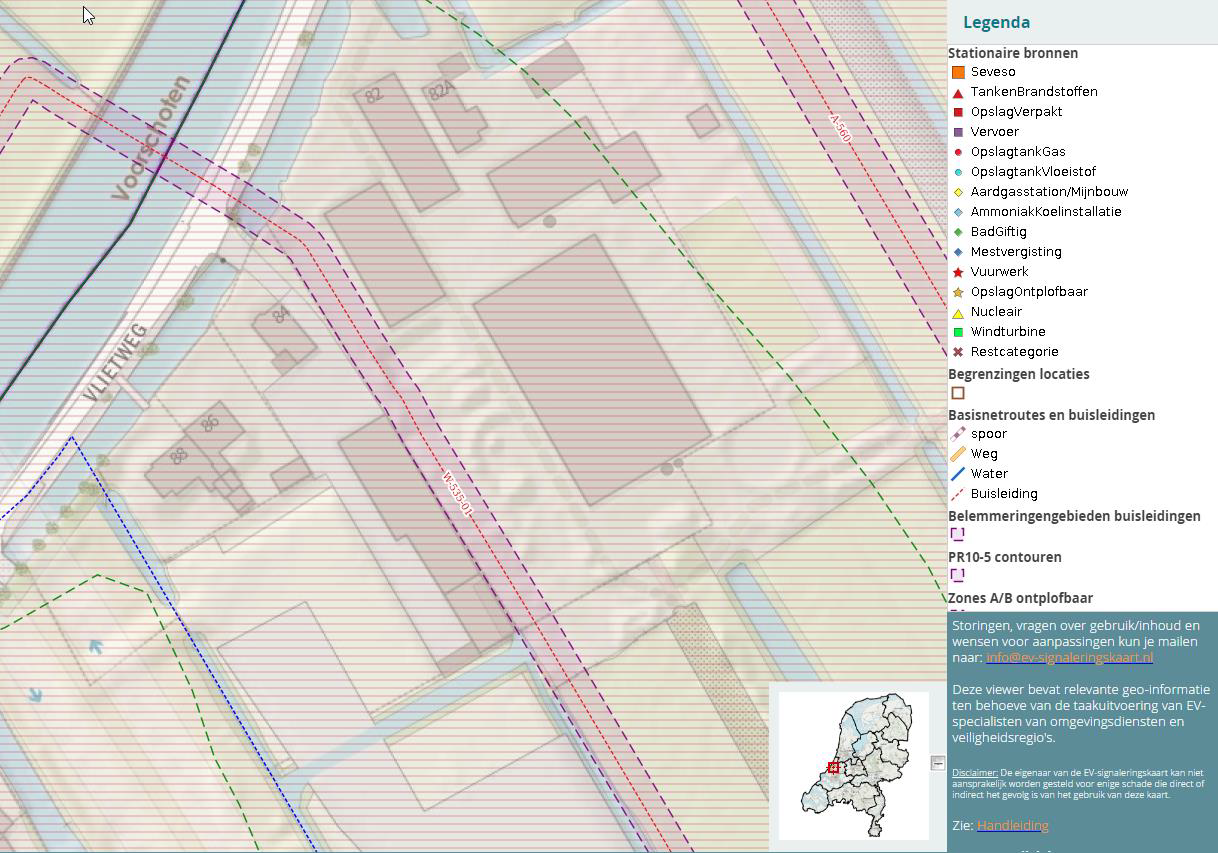Viewport: 1218px width, 853px height.
Task: Click the Weg line legend symbol
Action: pyautogui.click(x=958, y=454)
